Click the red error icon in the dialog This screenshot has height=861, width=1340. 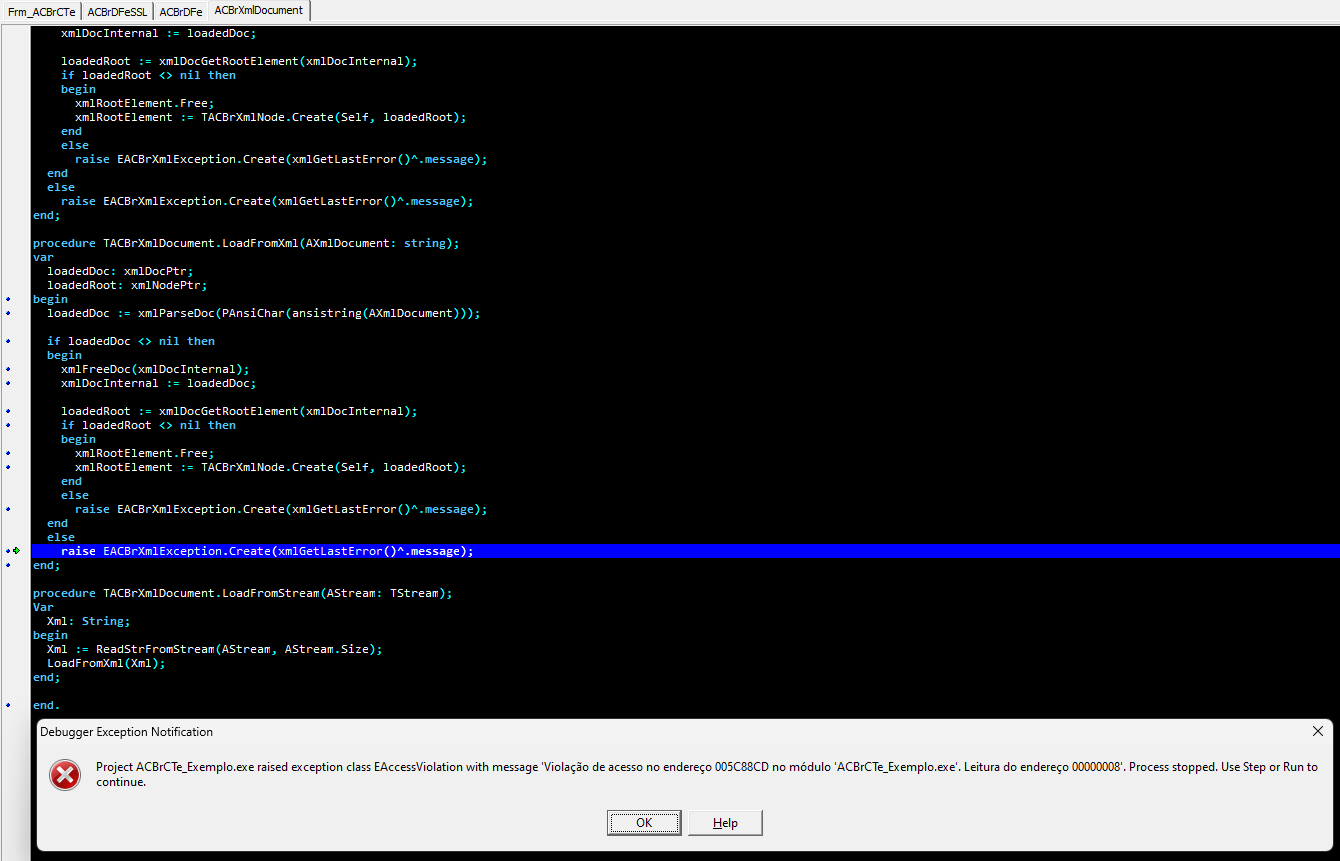pyautogui.click(x=65, y=775)
